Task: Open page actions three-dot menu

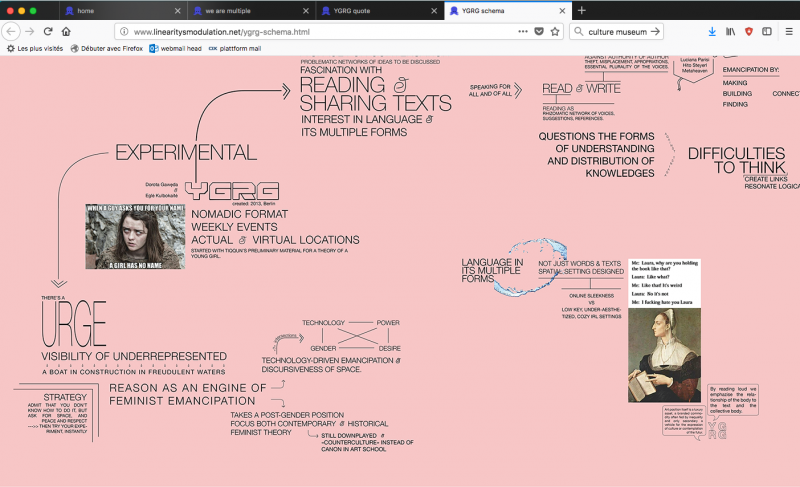Action: click(x=522, y=32)
